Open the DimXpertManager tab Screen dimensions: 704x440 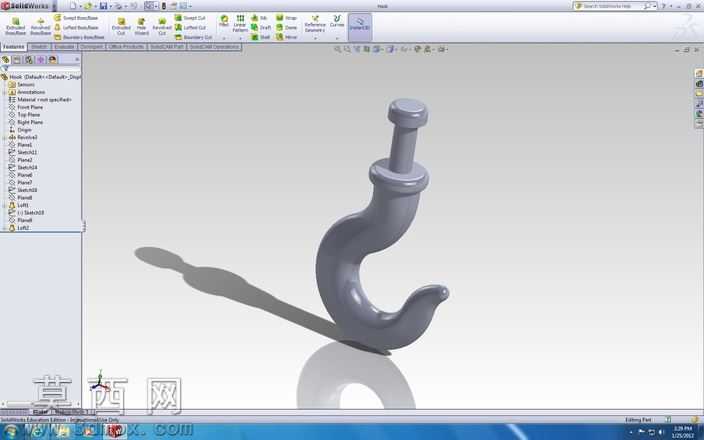pos(41,60)
